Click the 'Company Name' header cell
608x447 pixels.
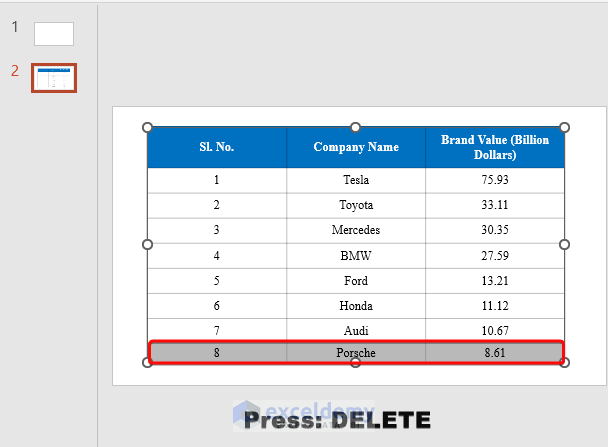pos(356,147)
